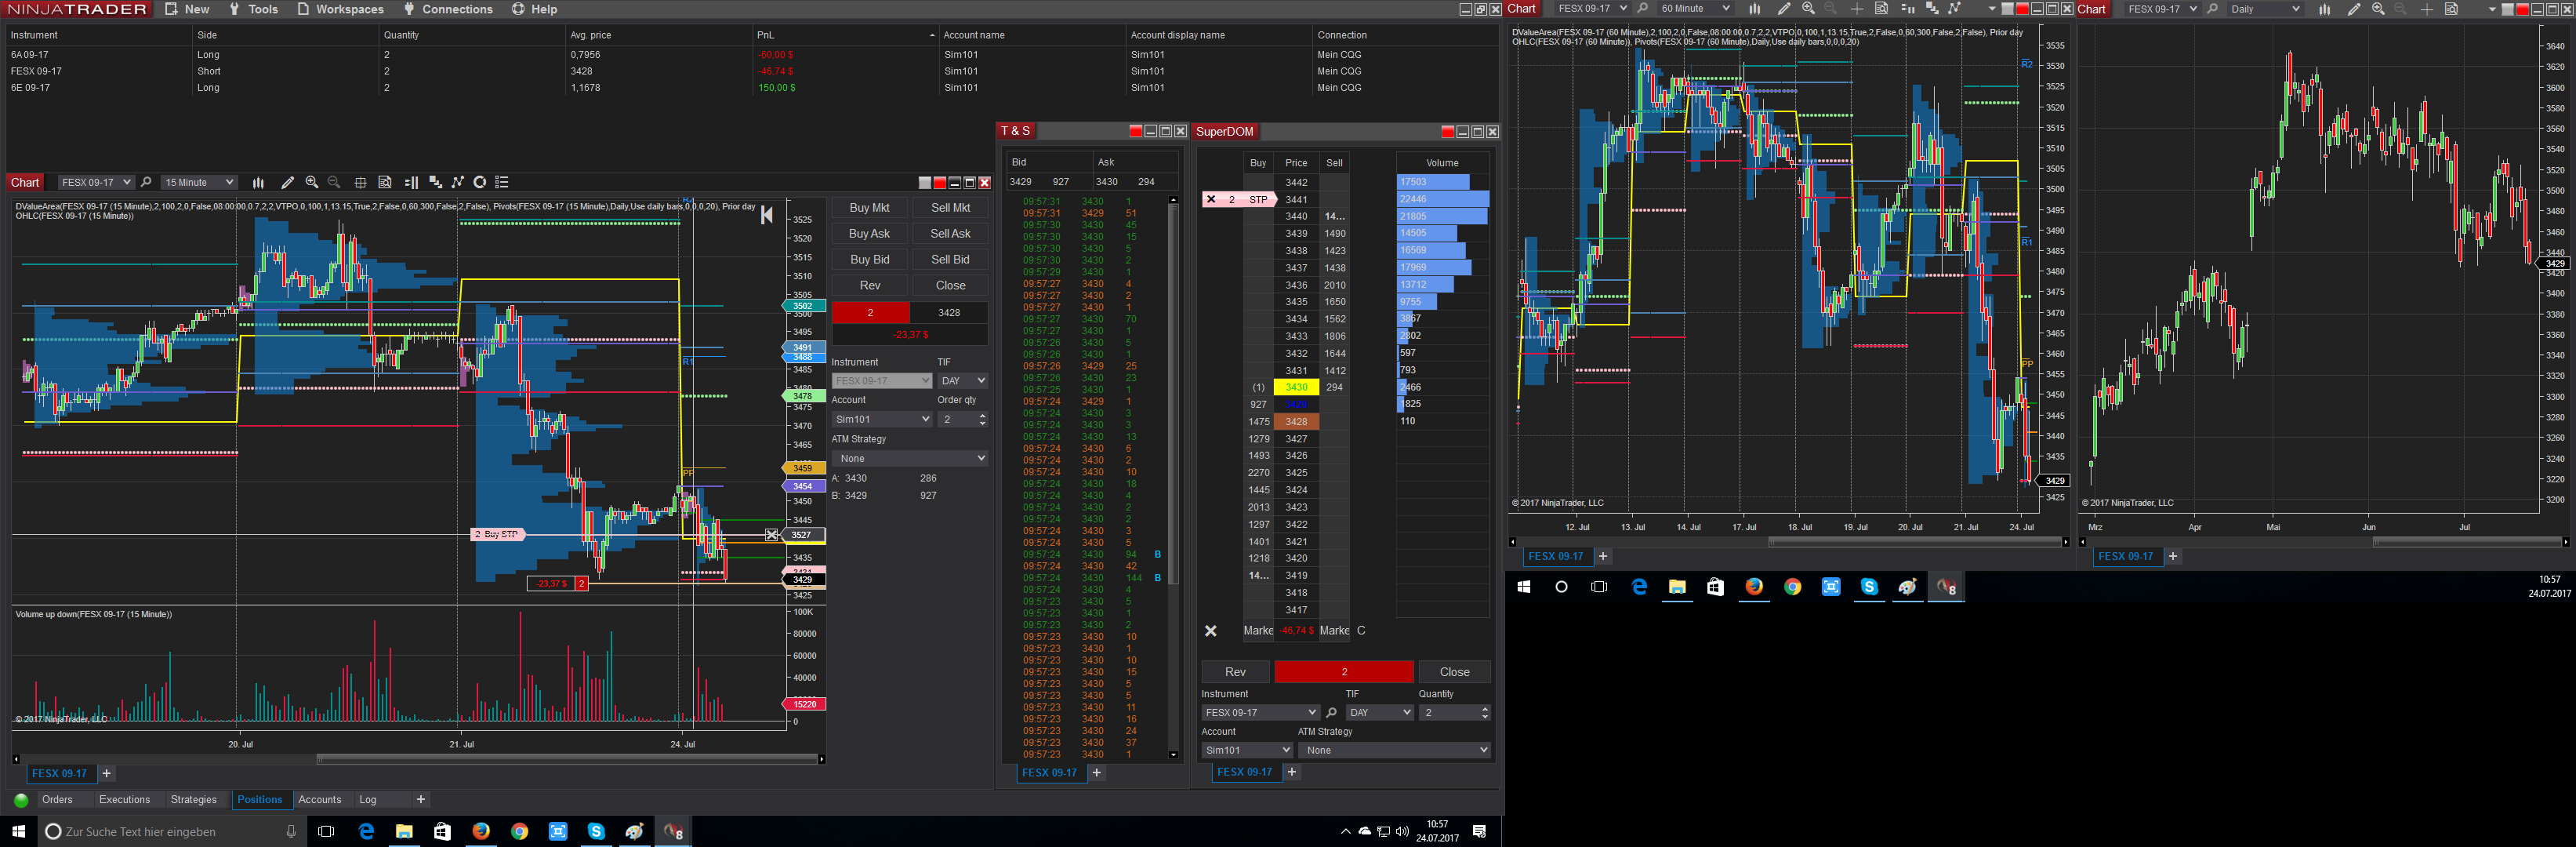Zoom in on the 15 Minute chart

(x=312, y=182)
